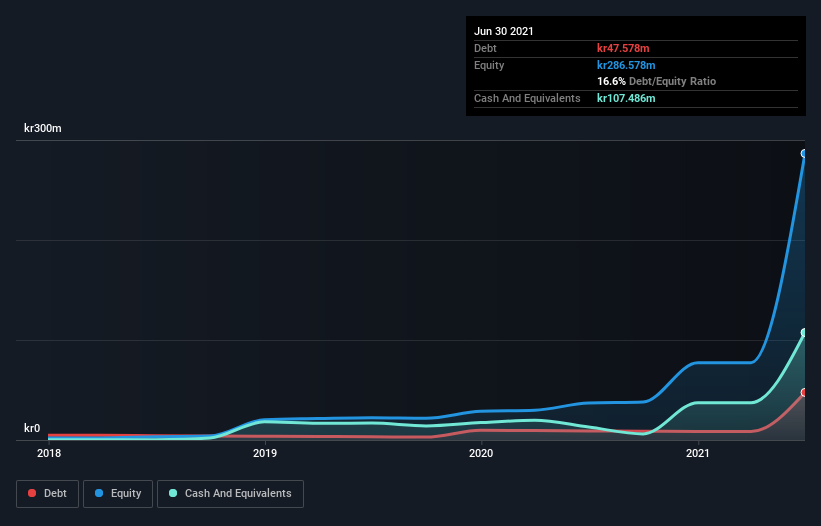
Task: Toggle the Debt series legend button
Action: click(47, 494)
